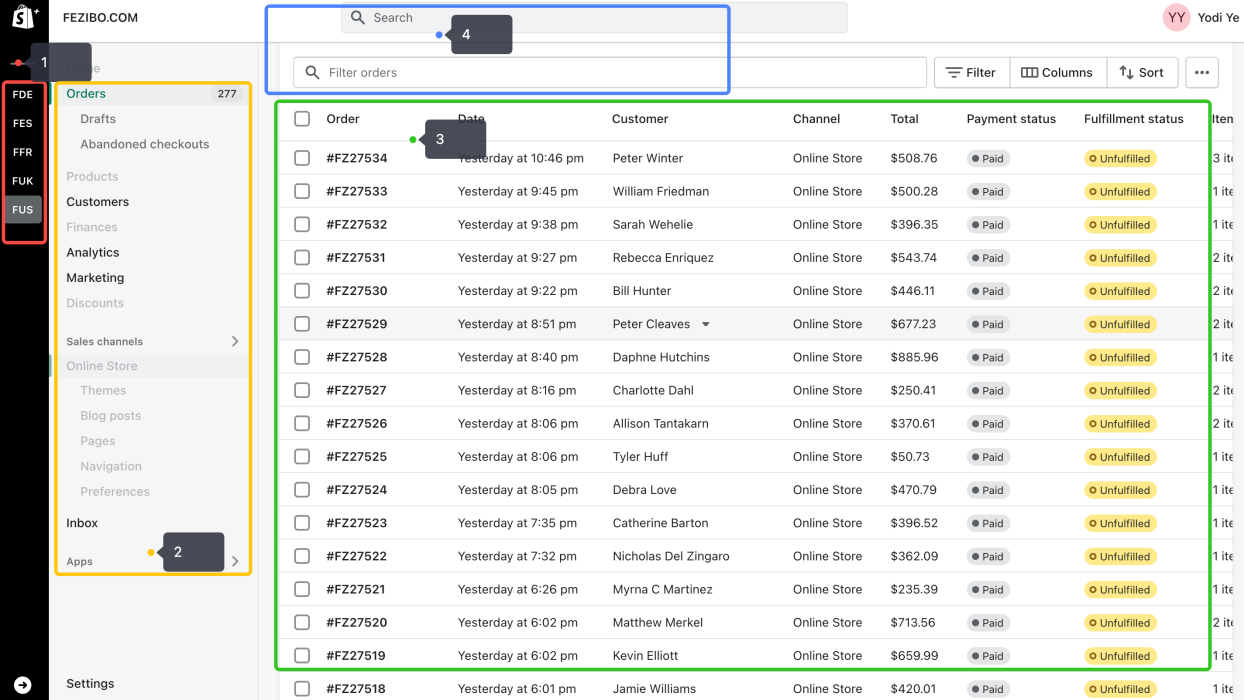Screen dimensions: 1244x700
Task: Open Customers in the sidebar
Action: 97,202
